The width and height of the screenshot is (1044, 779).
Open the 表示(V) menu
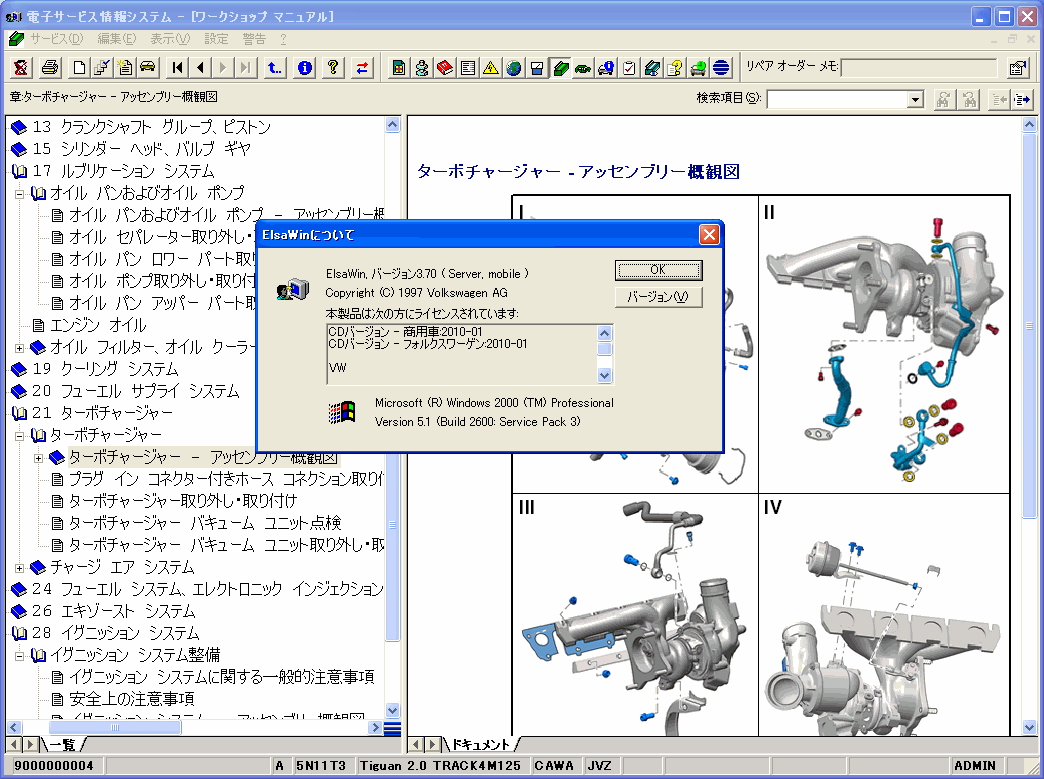pyautogui.click(x=170, y=39)
